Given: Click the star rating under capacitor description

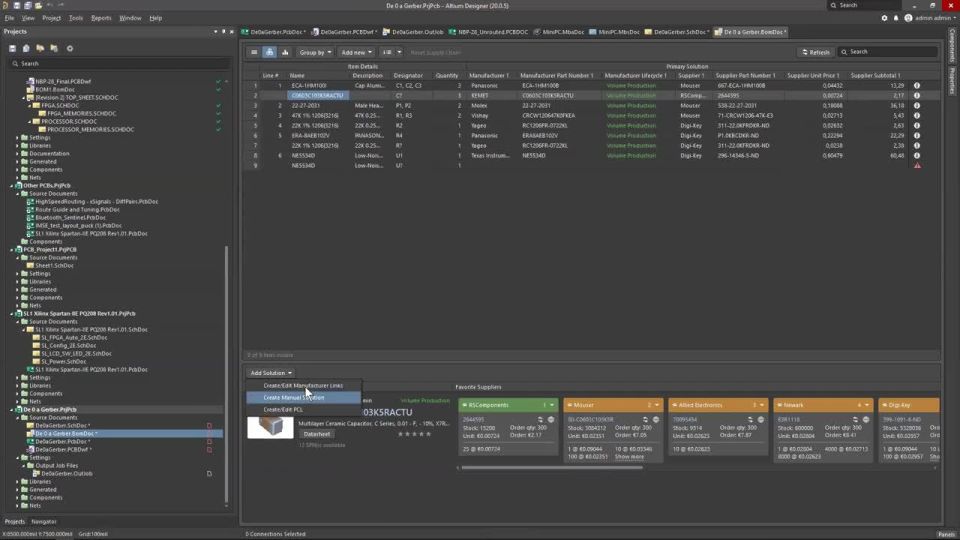Looking at the screenshot, I should (x=415, y=434).
